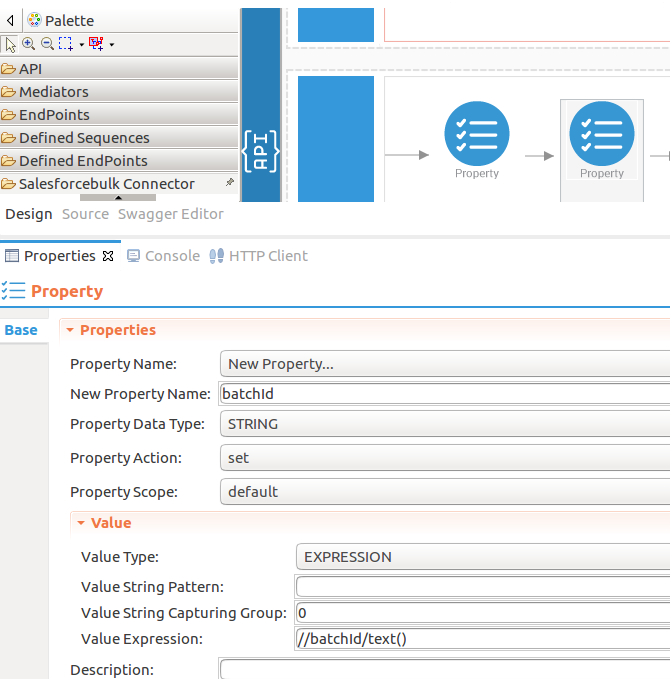670x679 pixels.
Task: Edit the New Property Name field
Action: 445,394
